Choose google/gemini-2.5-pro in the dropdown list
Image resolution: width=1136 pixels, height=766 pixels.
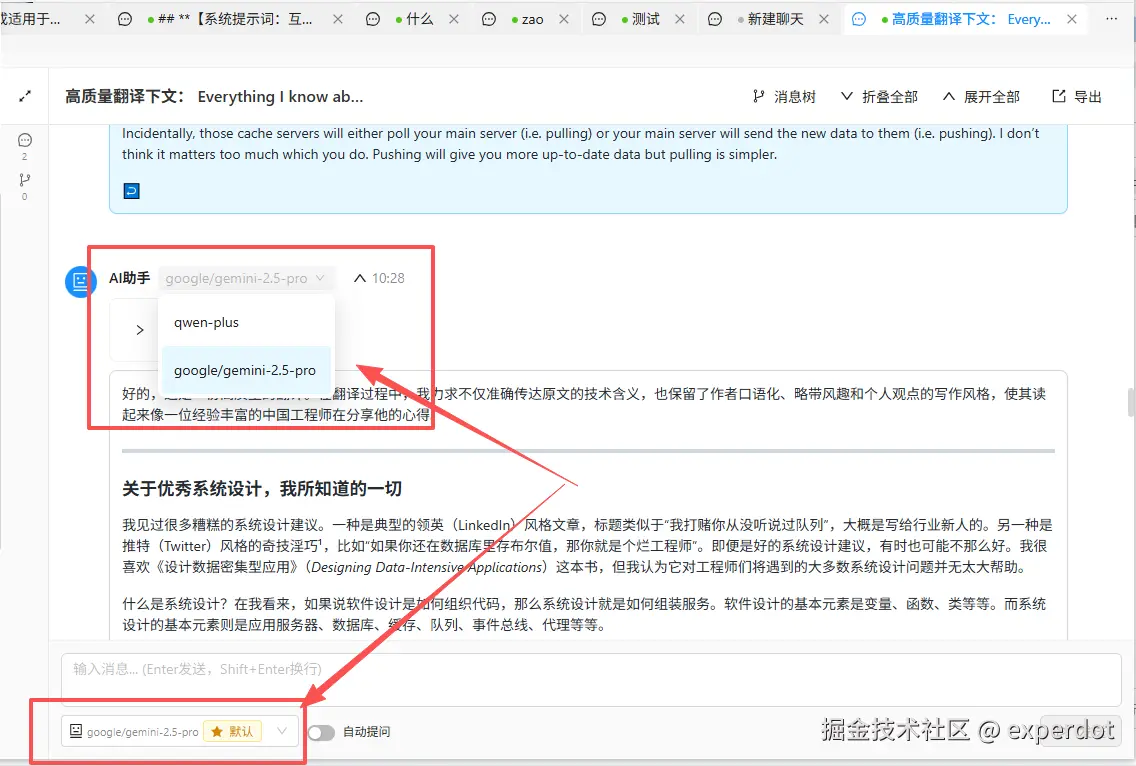tap(246, 370)
